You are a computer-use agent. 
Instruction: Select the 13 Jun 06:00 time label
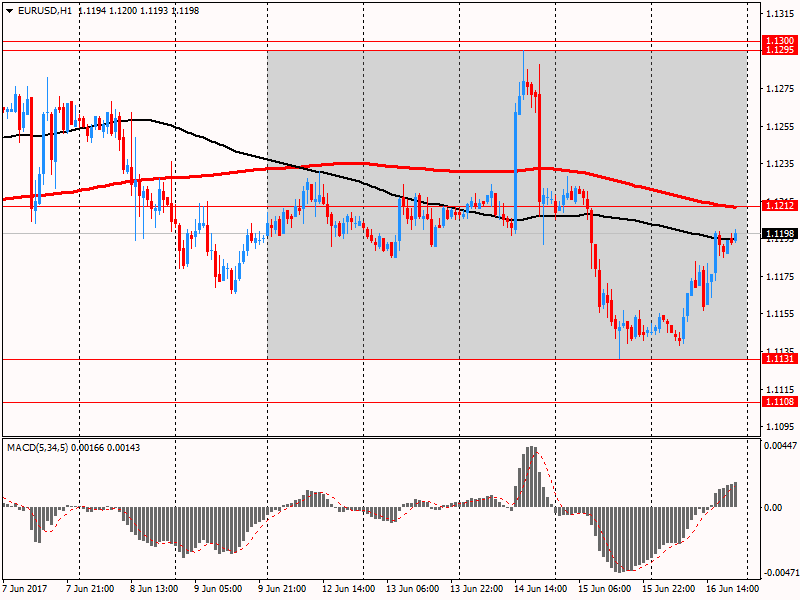pyautogui.click(x=413, y=589)
